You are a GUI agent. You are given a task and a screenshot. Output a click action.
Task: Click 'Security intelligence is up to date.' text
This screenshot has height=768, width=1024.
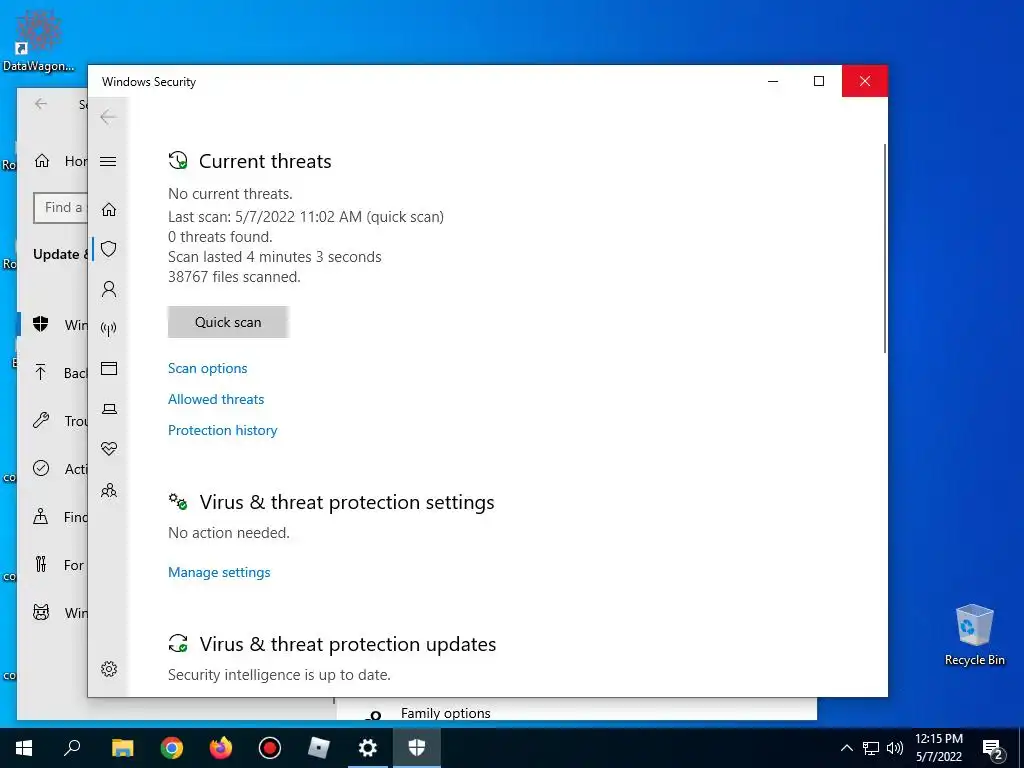click(x=279, y=675)
